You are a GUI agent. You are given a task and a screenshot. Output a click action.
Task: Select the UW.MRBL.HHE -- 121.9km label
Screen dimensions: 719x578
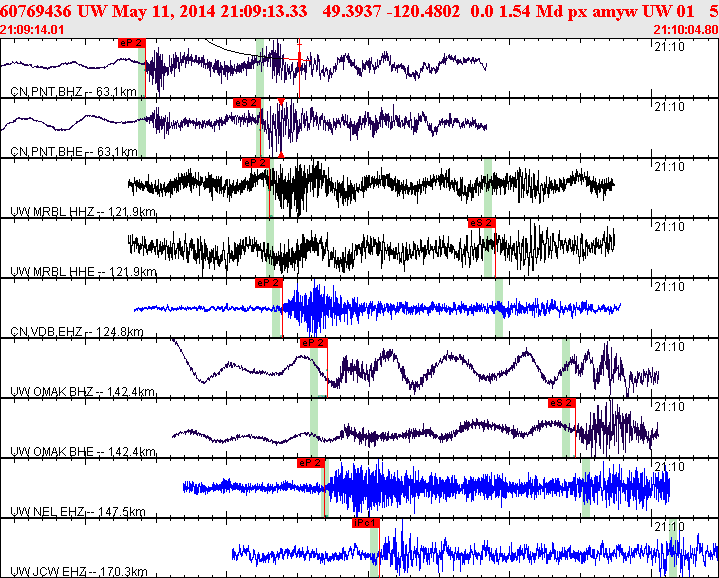click(83, 272)
